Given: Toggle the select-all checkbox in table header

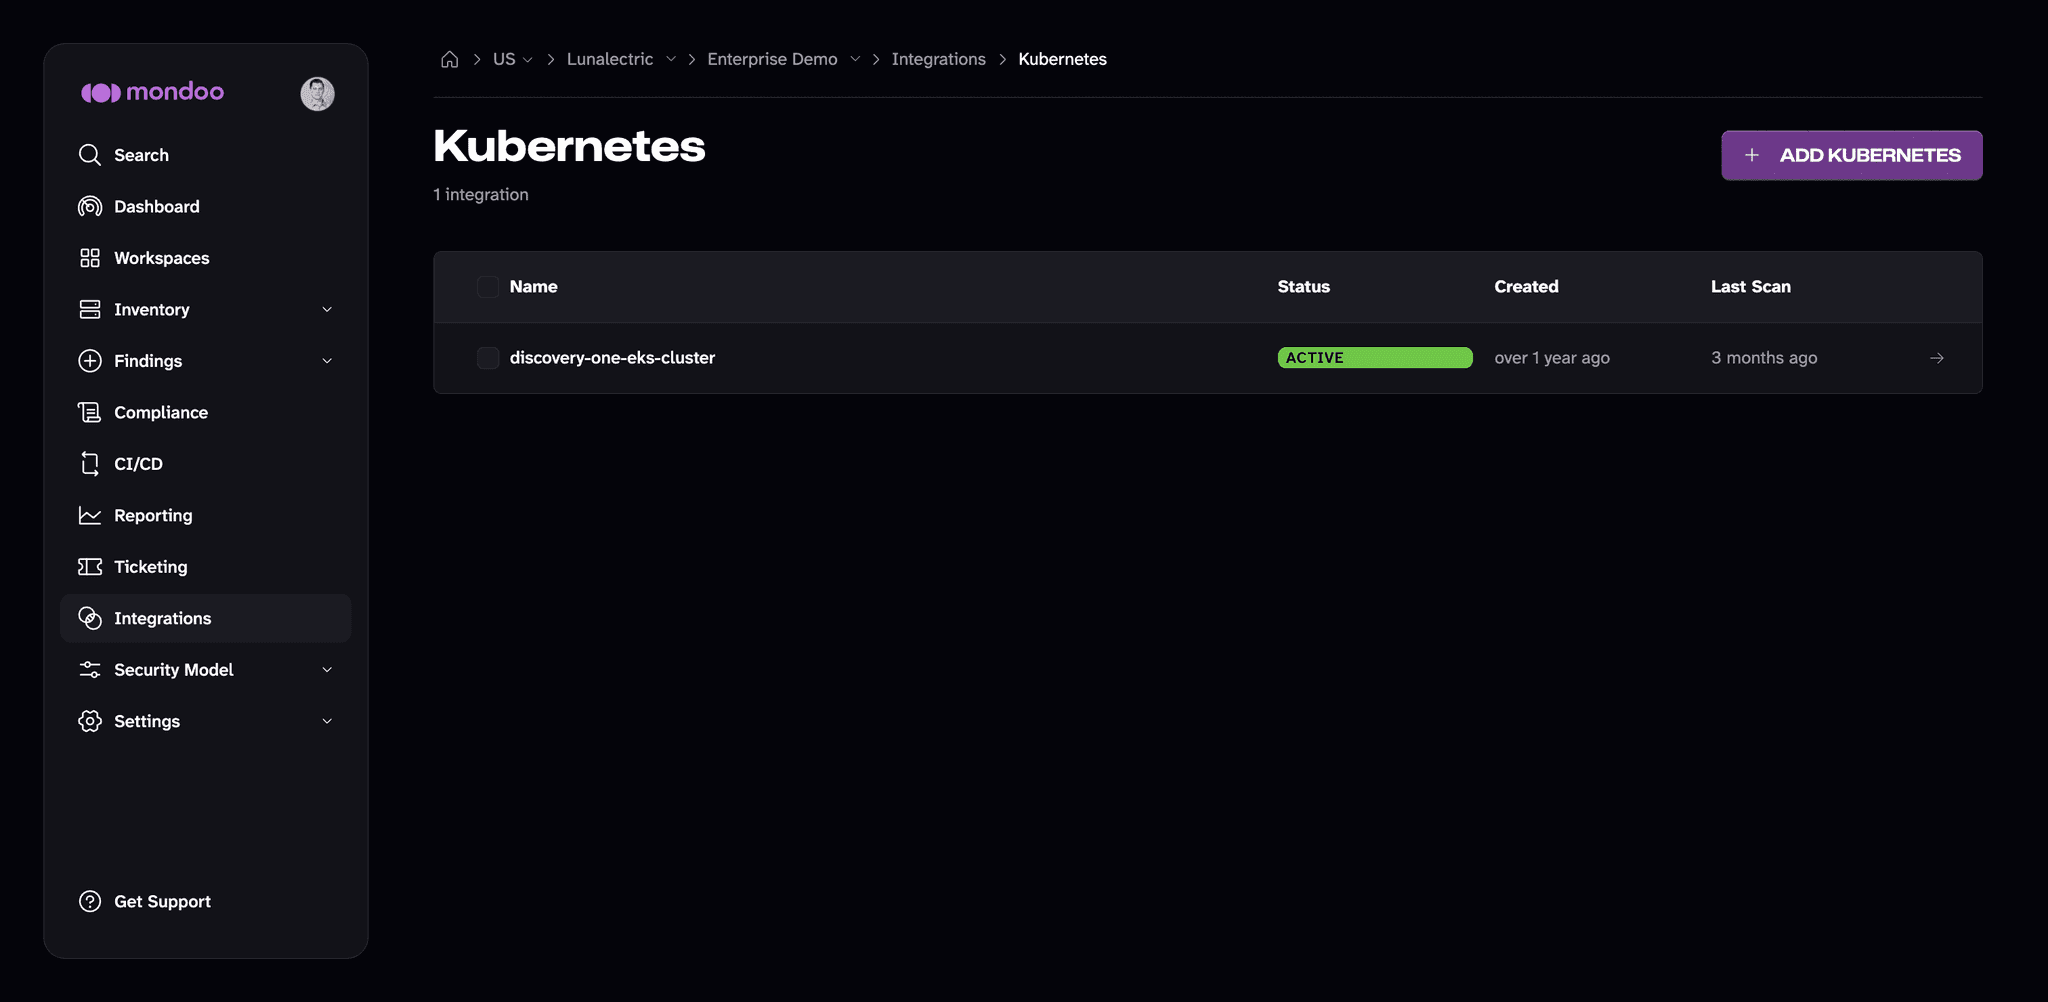Looking at the screenshot, I should pos(488,287).
